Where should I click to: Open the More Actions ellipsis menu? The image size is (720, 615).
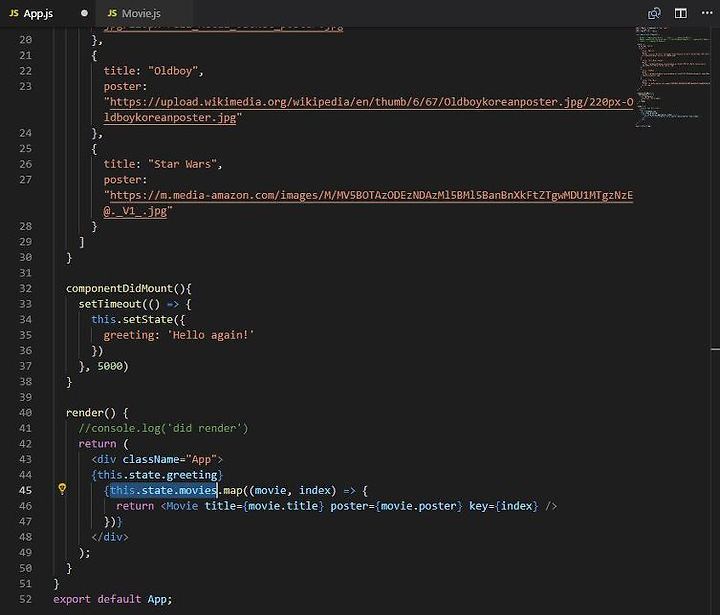pos(707,13)
